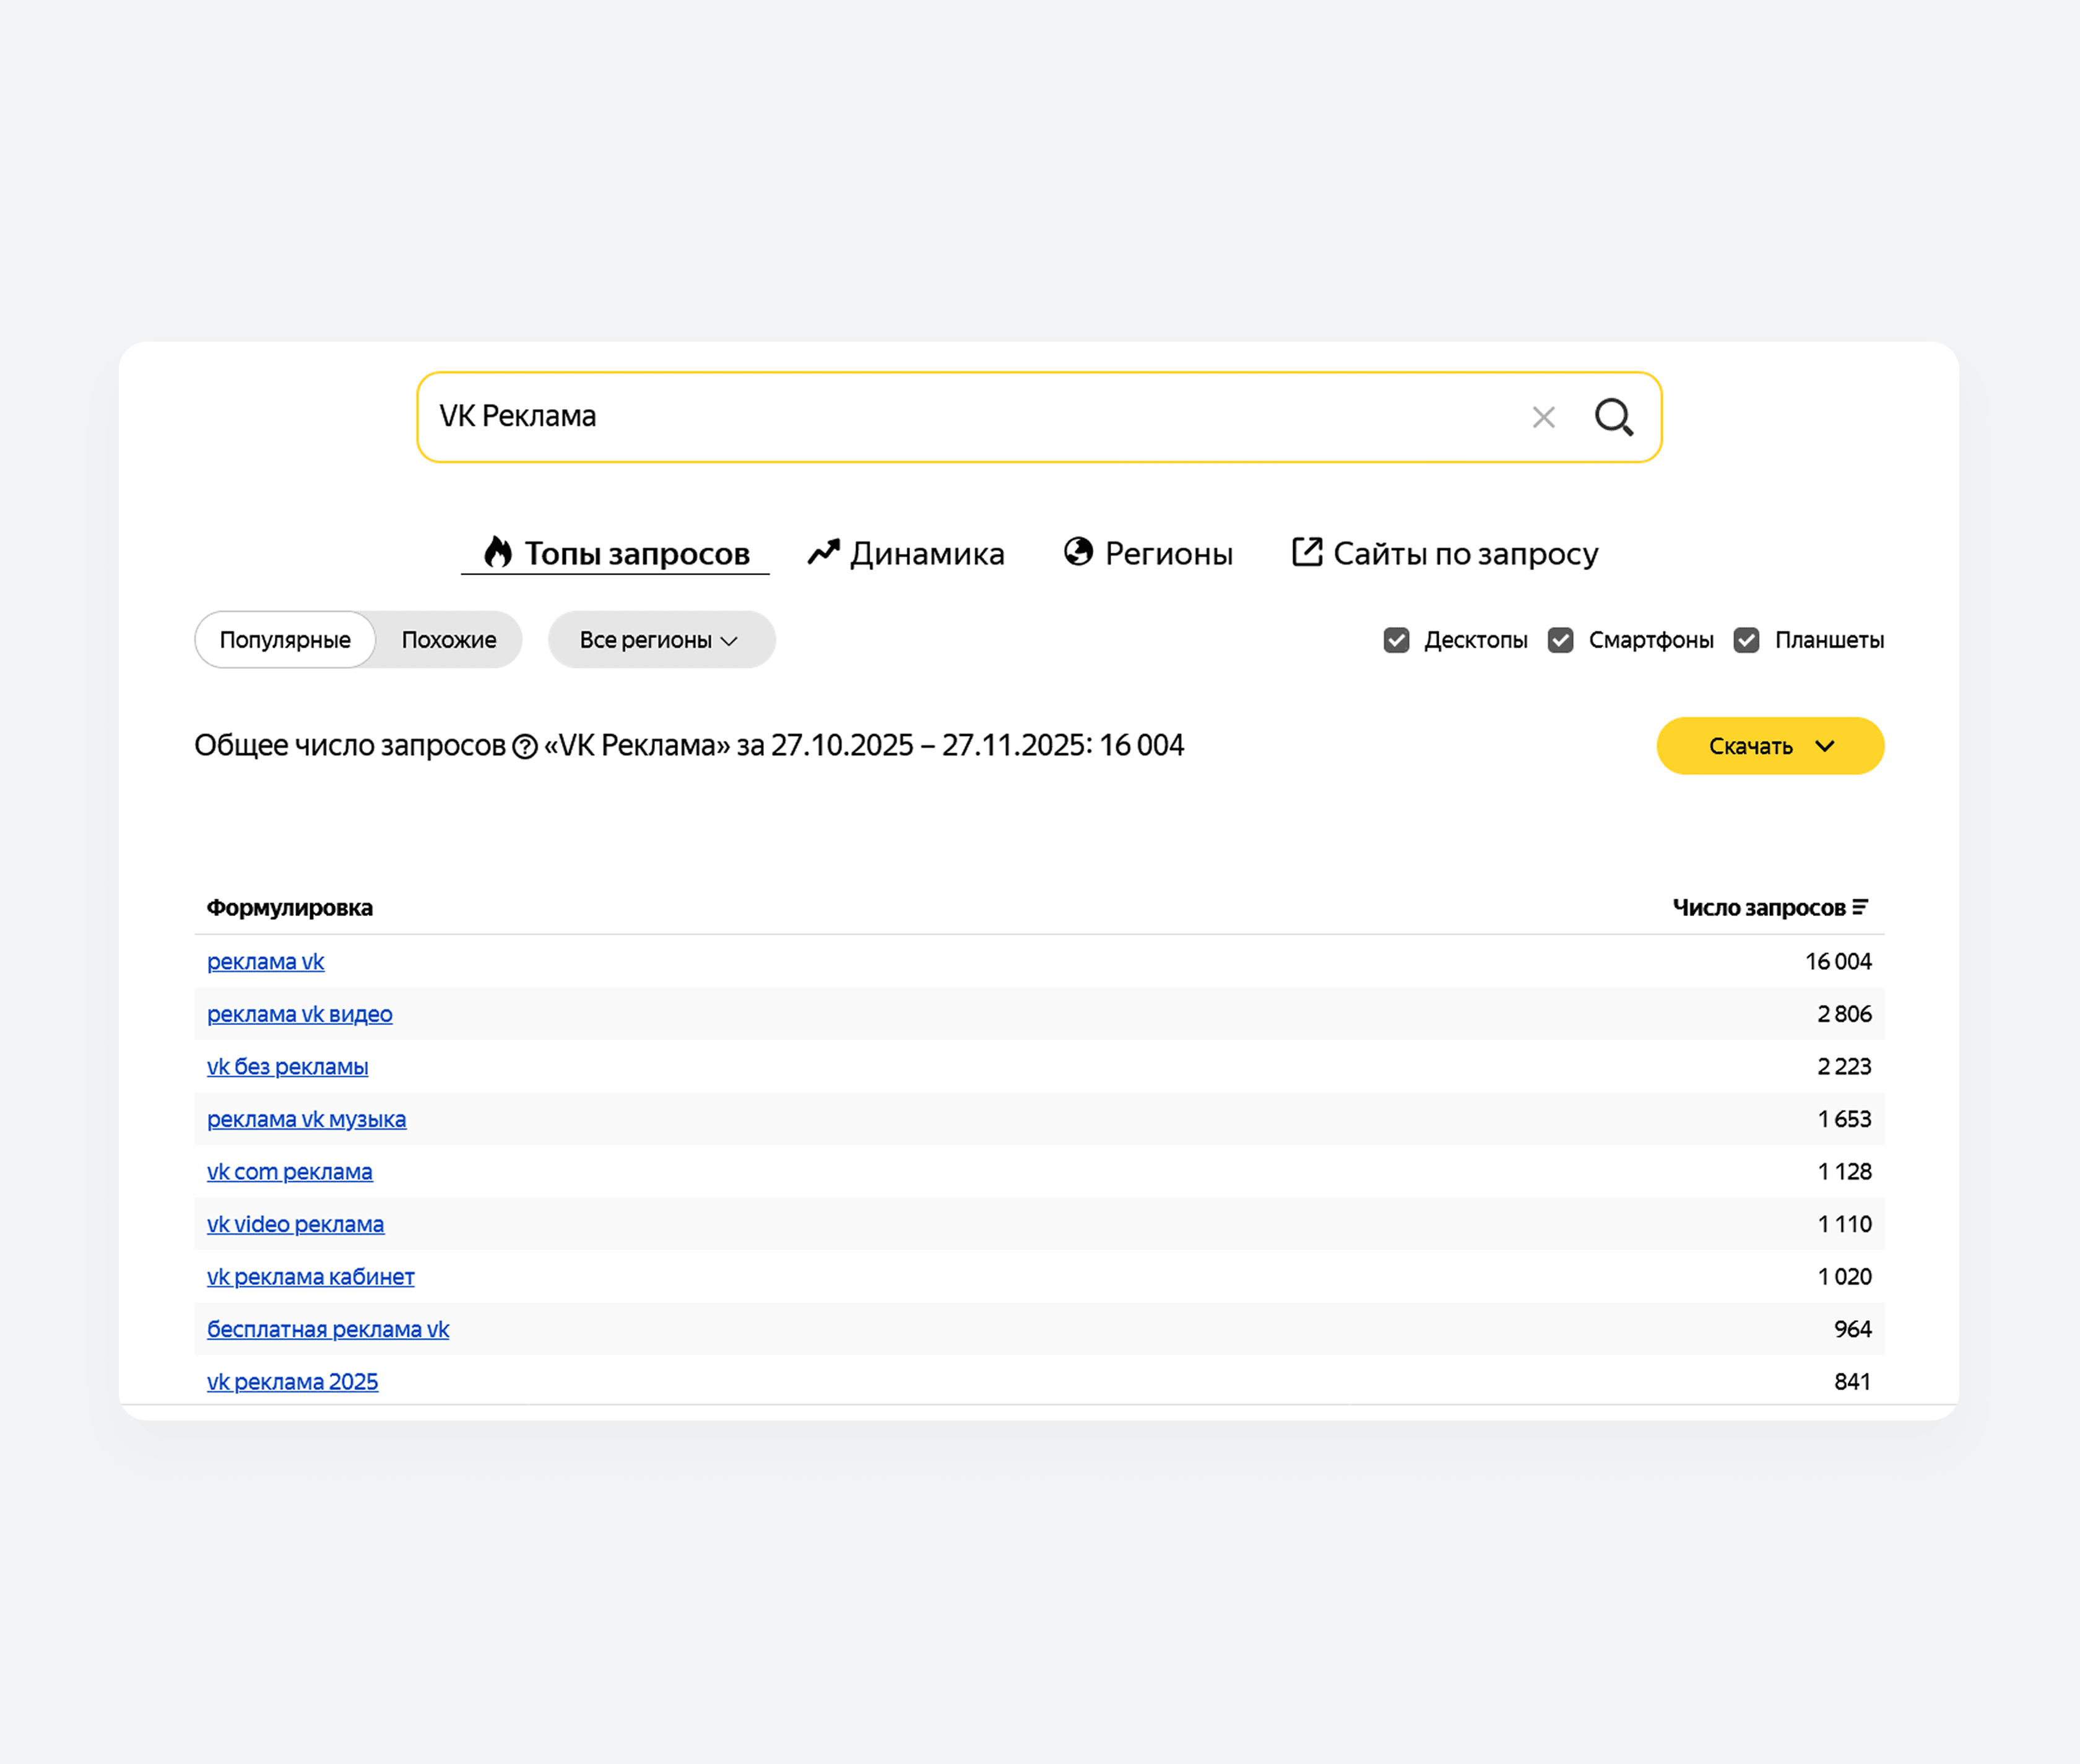Screen dimensions: 2080x1764
Task: Toggle the Смартфоны checkbox
Action: click(x=1560, y=640)
